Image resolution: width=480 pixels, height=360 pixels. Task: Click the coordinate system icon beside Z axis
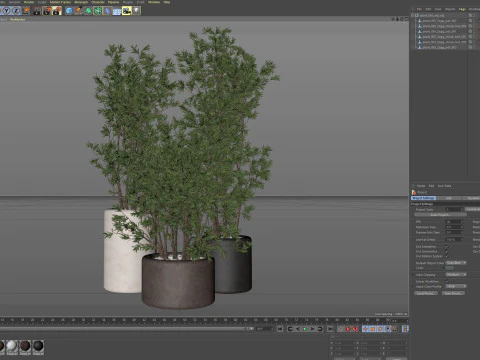(x=26, y=11)
